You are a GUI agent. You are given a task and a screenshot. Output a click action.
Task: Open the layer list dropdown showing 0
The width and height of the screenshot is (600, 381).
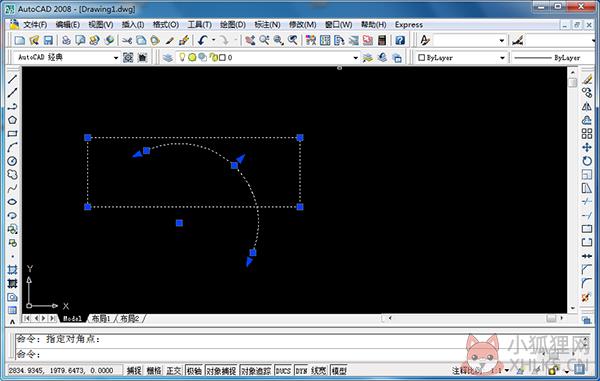coord(355,57)
